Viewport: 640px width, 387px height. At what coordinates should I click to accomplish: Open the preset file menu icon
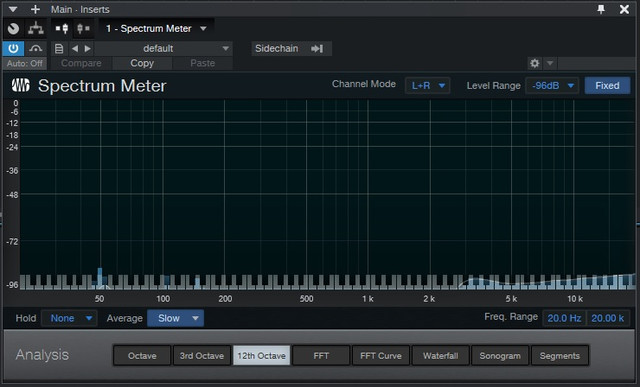point(59,49)
